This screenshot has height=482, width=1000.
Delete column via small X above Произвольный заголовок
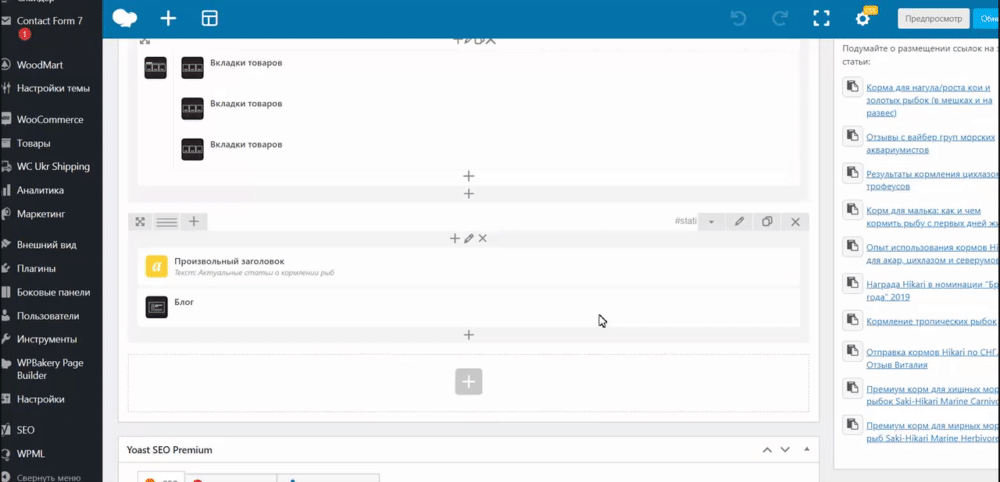(483, 238)
